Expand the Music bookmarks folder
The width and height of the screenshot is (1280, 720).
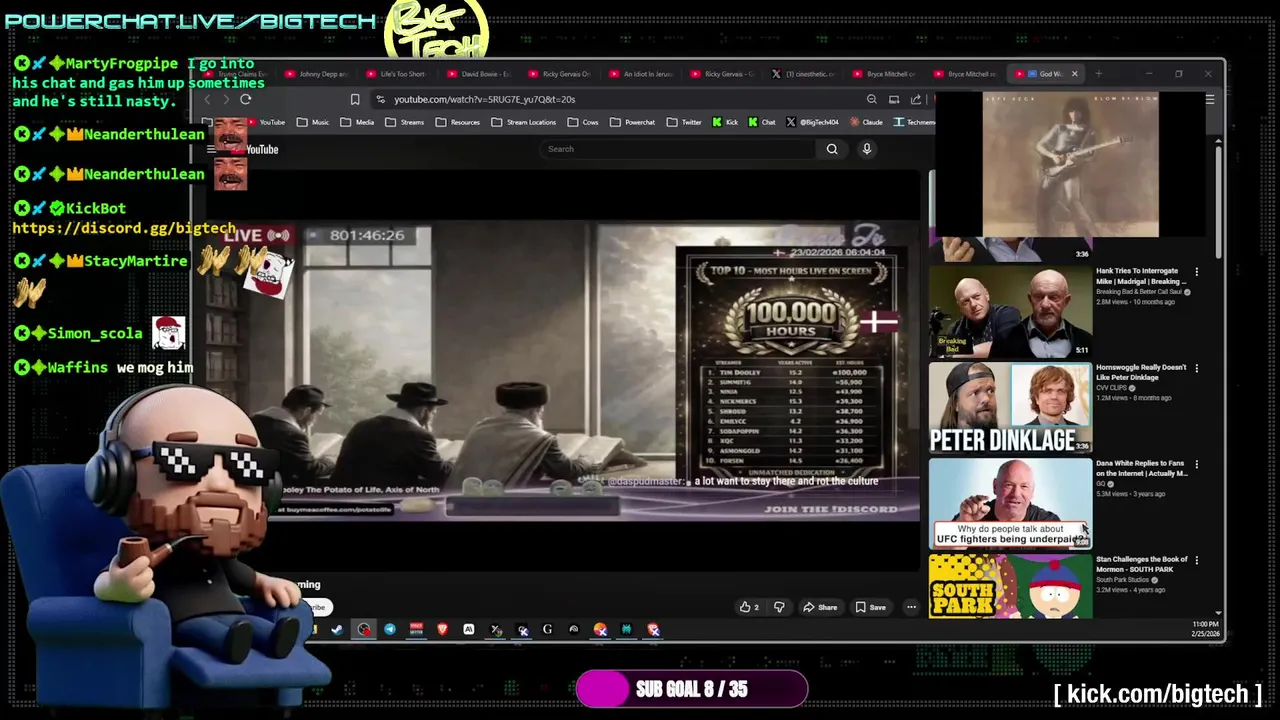click(312, 122)
